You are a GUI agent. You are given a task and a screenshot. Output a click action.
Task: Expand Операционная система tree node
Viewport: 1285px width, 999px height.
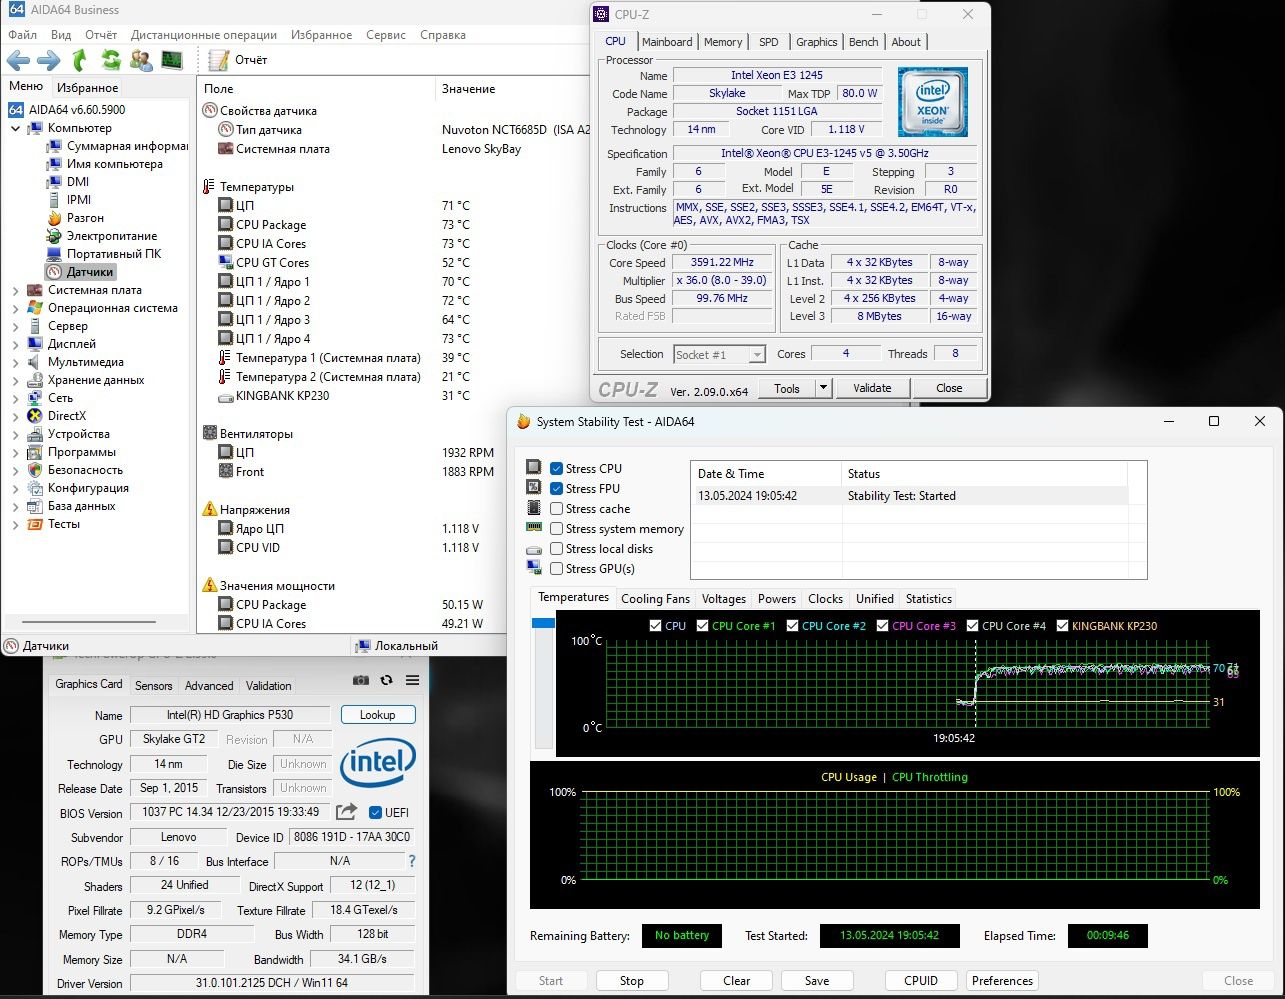click(x=15, y=308)
